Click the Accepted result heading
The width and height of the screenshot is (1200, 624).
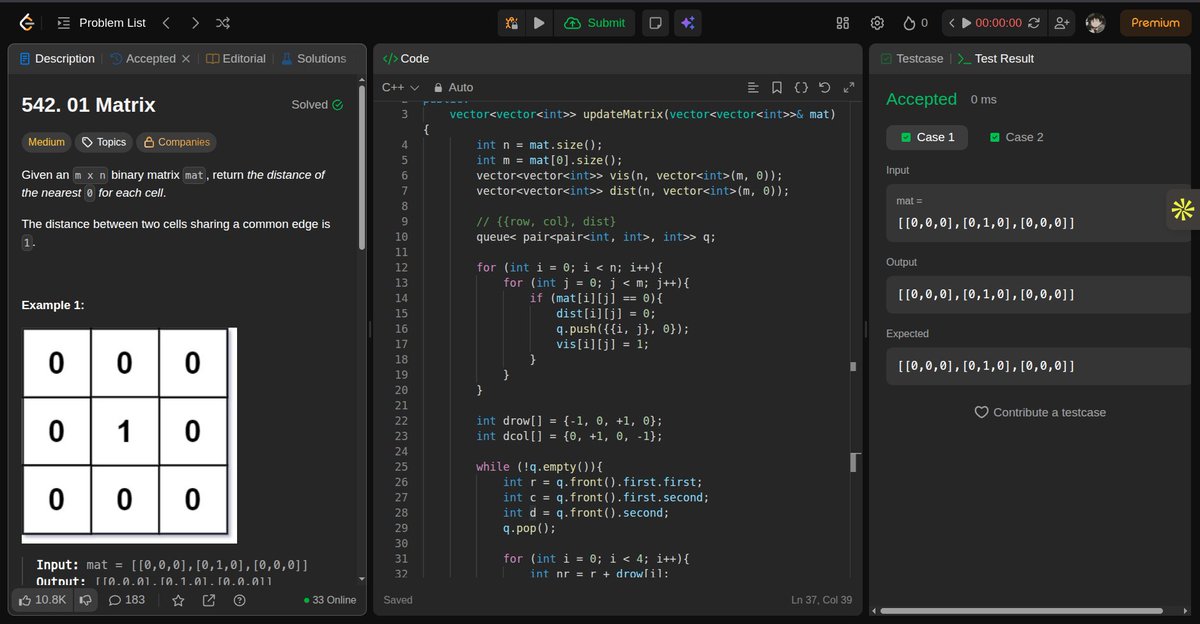pyautogui.click(x=921, y=99)
